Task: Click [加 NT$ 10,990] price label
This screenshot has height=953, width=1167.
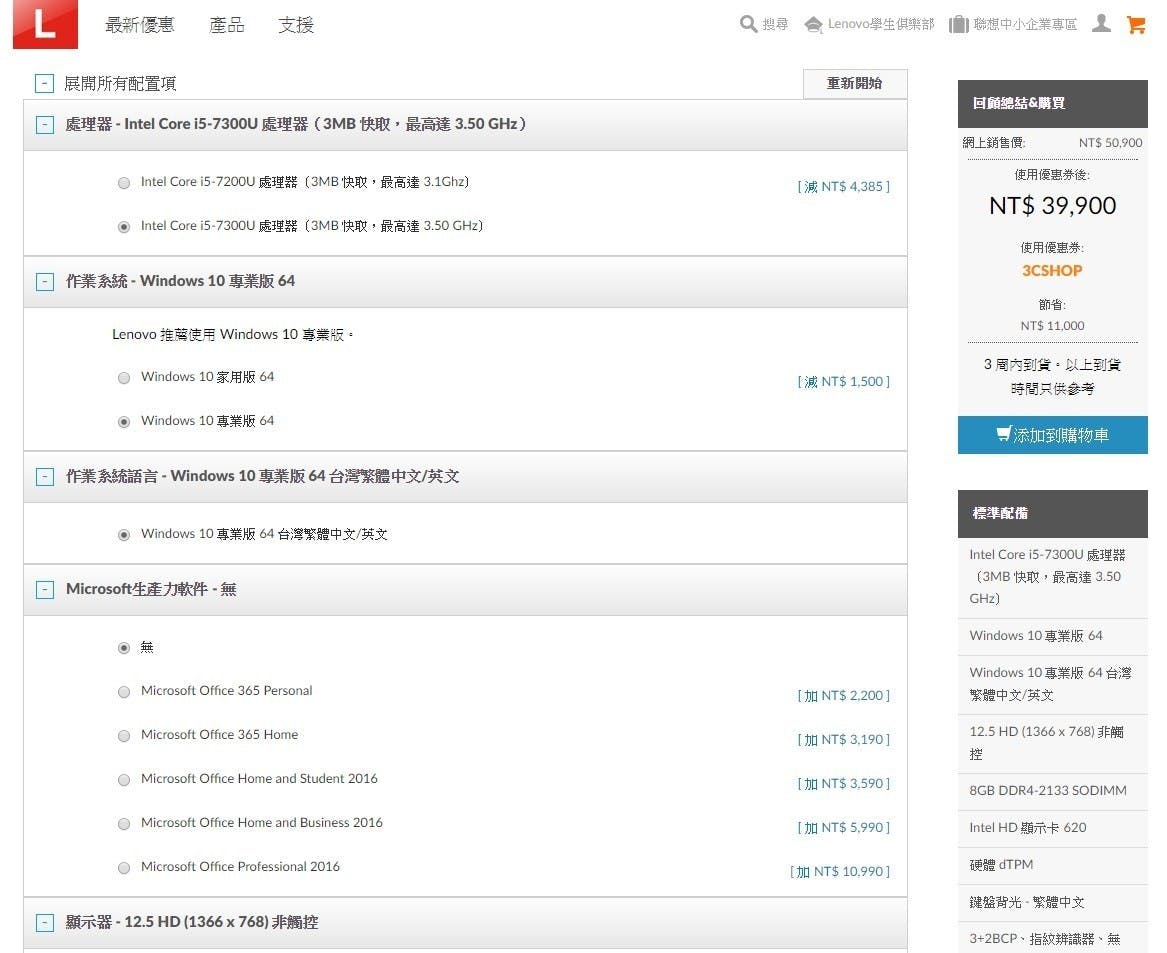Action: [840, 871]
